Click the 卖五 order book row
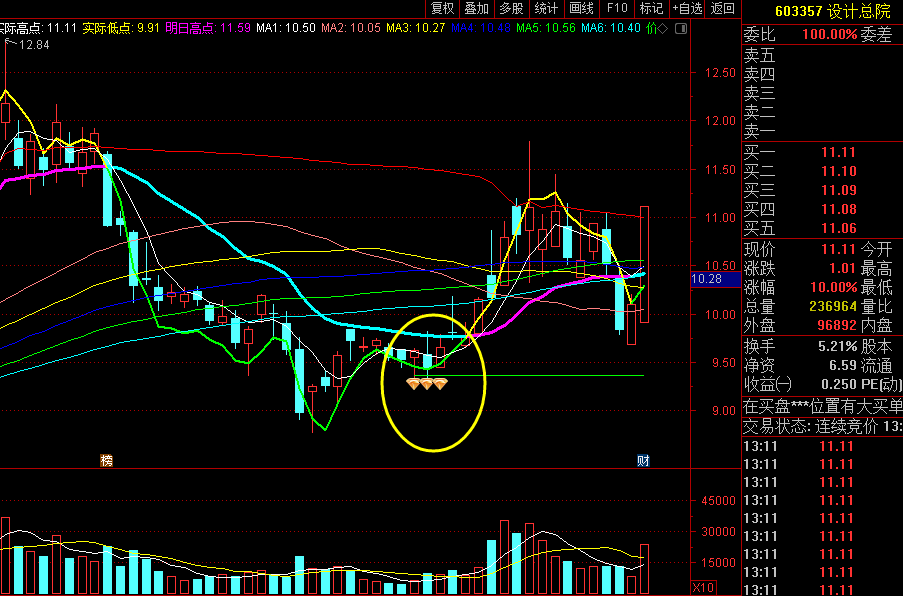903x596 pixels. (822, 56)
